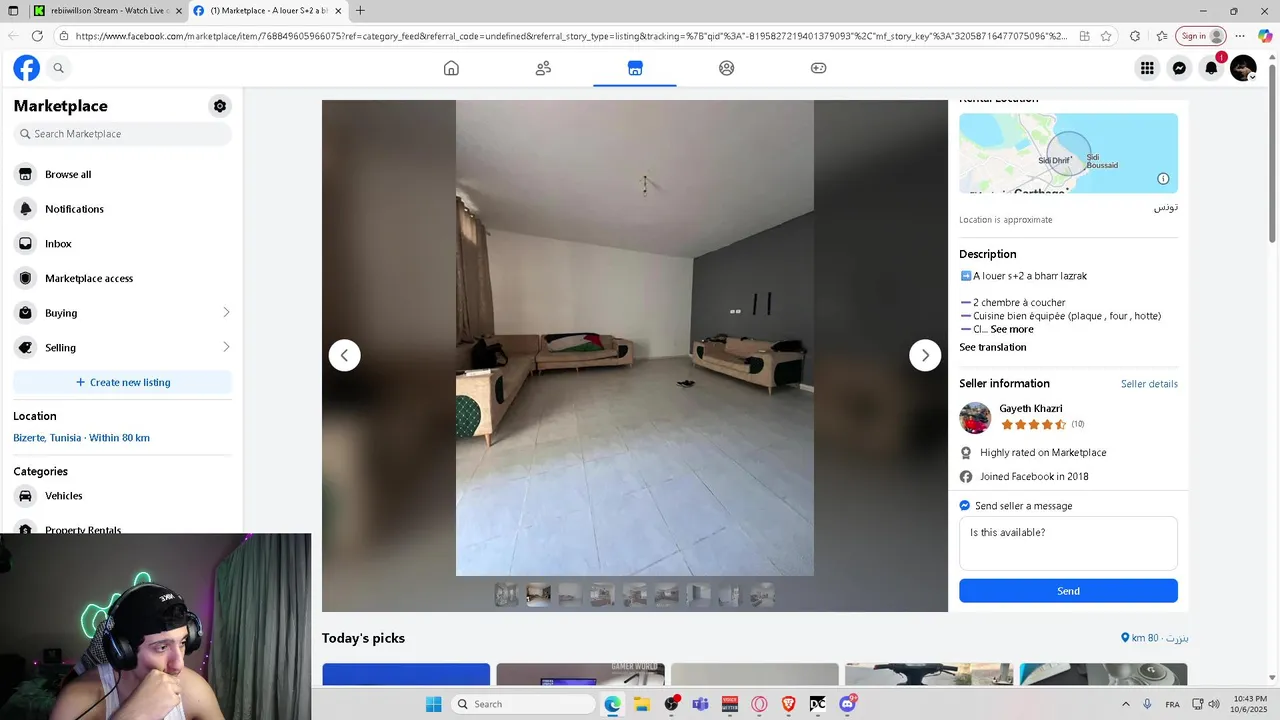Open seller Gayeth Khazri profile name
The image size is (1280, 720).
point(1032,408)
